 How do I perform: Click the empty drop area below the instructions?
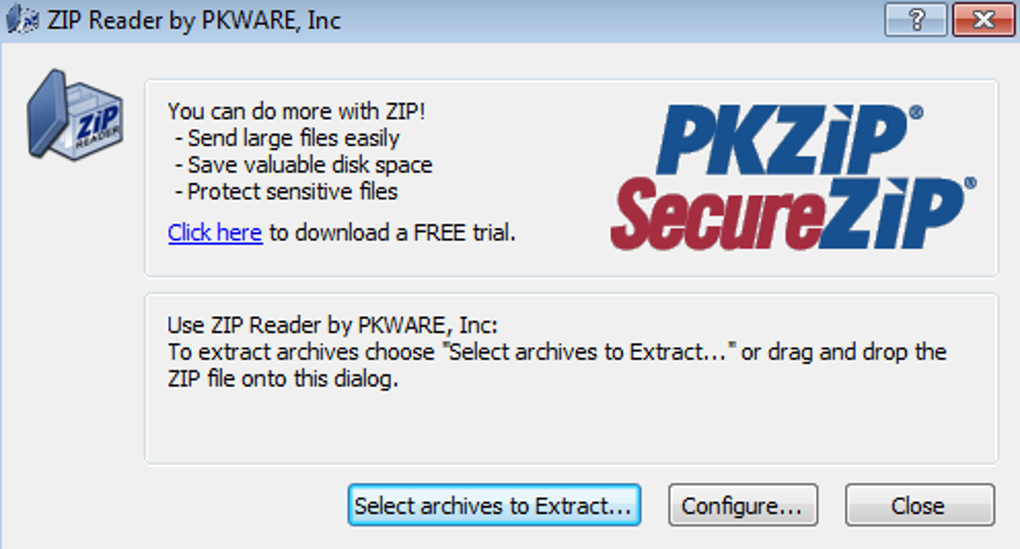(570, 430)
